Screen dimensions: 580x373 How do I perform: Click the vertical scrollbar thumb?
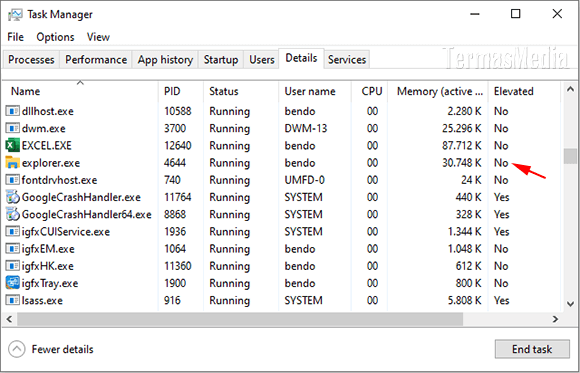570,156
